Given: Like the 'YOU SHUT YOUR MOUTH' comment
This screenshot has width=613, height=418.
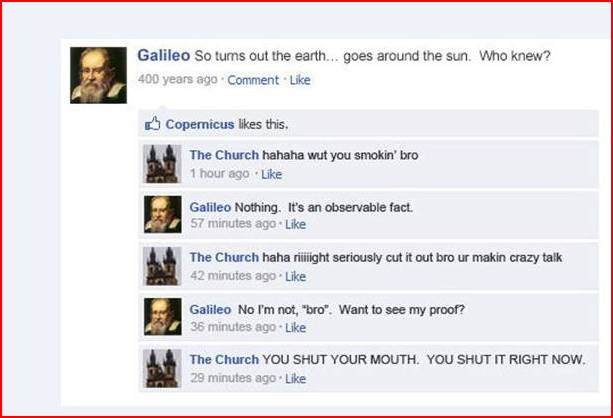Looking at the screenshot, I should [x=296, y=379].
